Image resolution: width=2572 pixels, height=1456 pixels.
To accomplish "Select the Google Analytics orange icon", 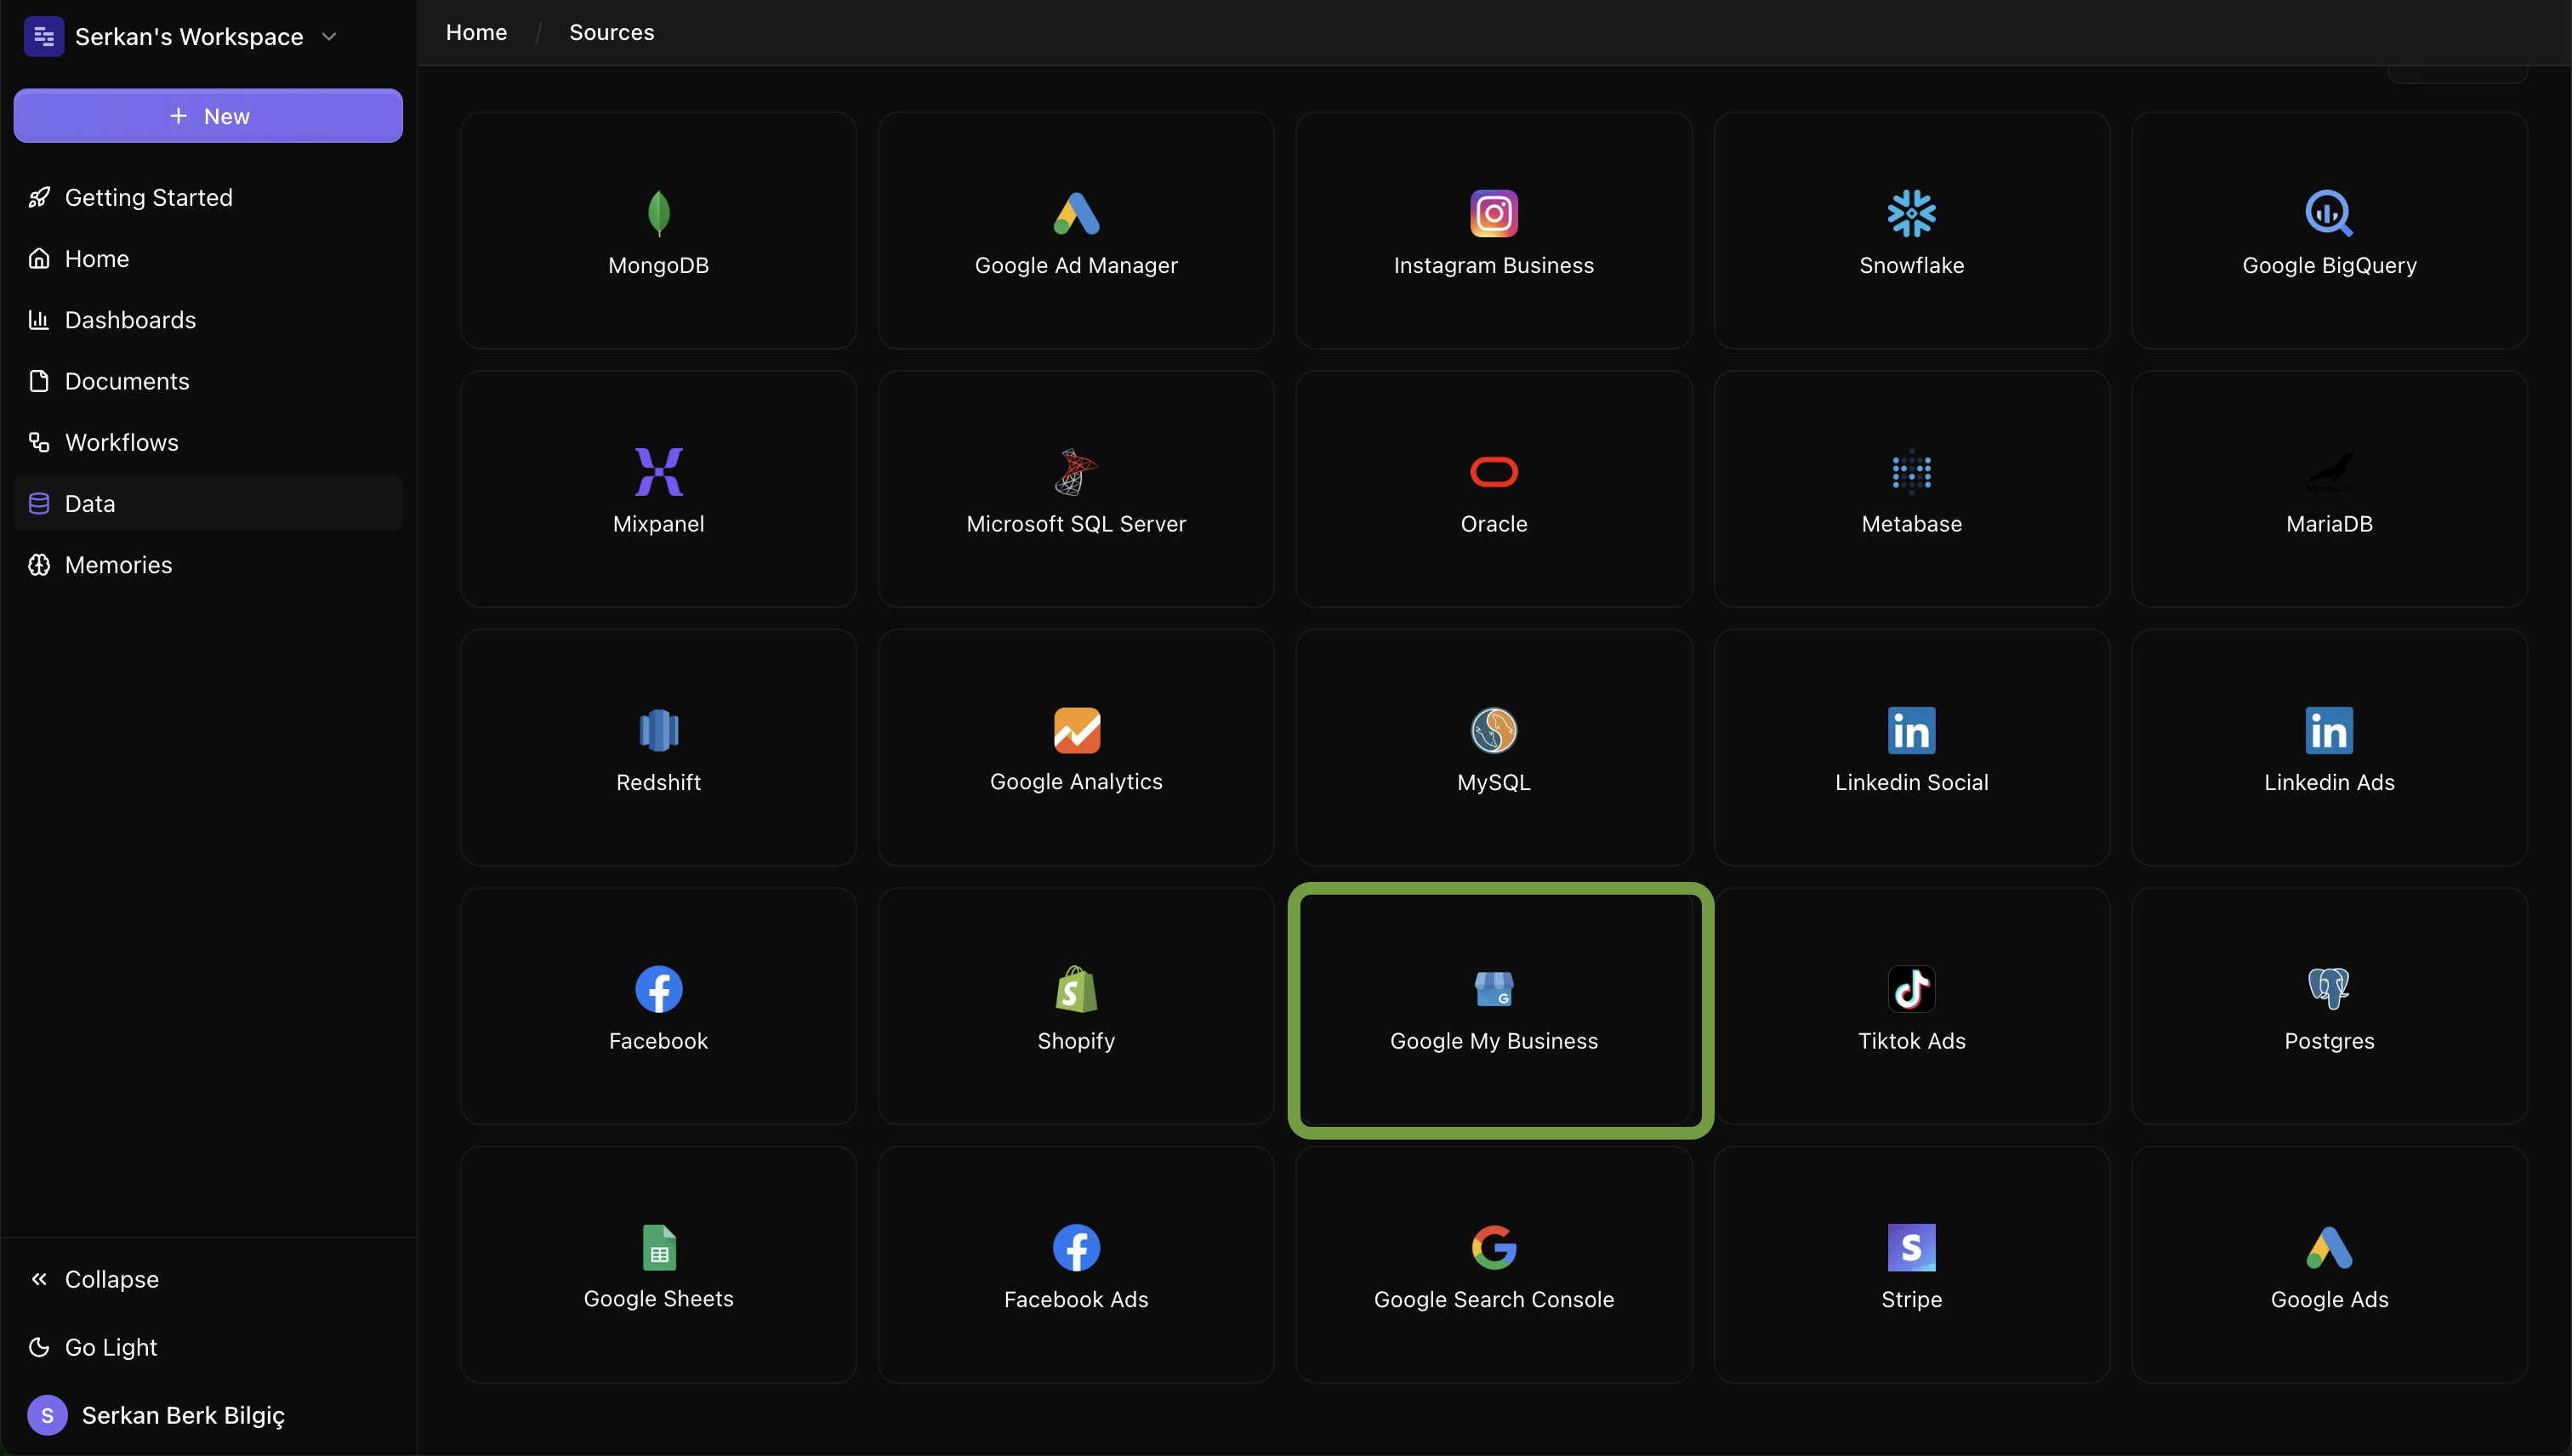I will [1076, 730].
